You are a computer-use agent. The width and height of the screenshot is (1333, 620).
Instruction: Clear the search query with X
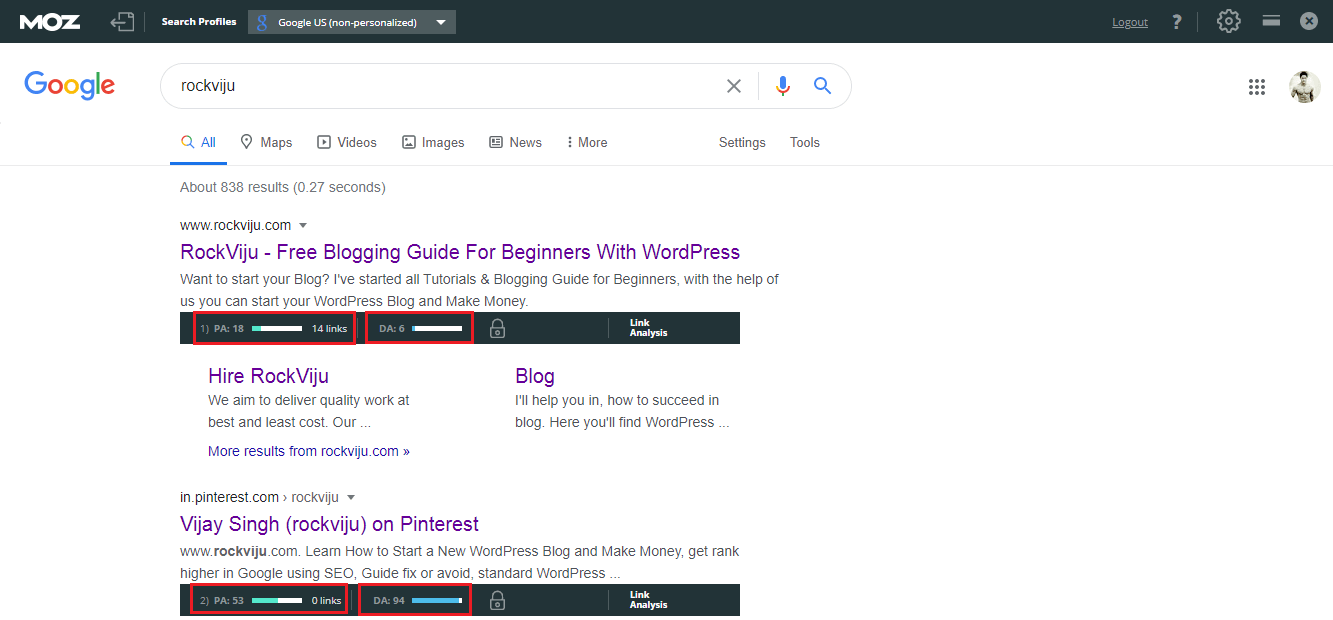pyautogui.click(x=734, y=86)
